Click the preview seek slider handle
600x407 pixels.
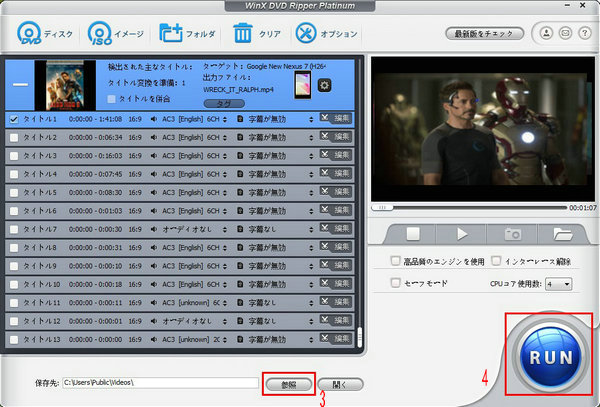pos(382,207)
